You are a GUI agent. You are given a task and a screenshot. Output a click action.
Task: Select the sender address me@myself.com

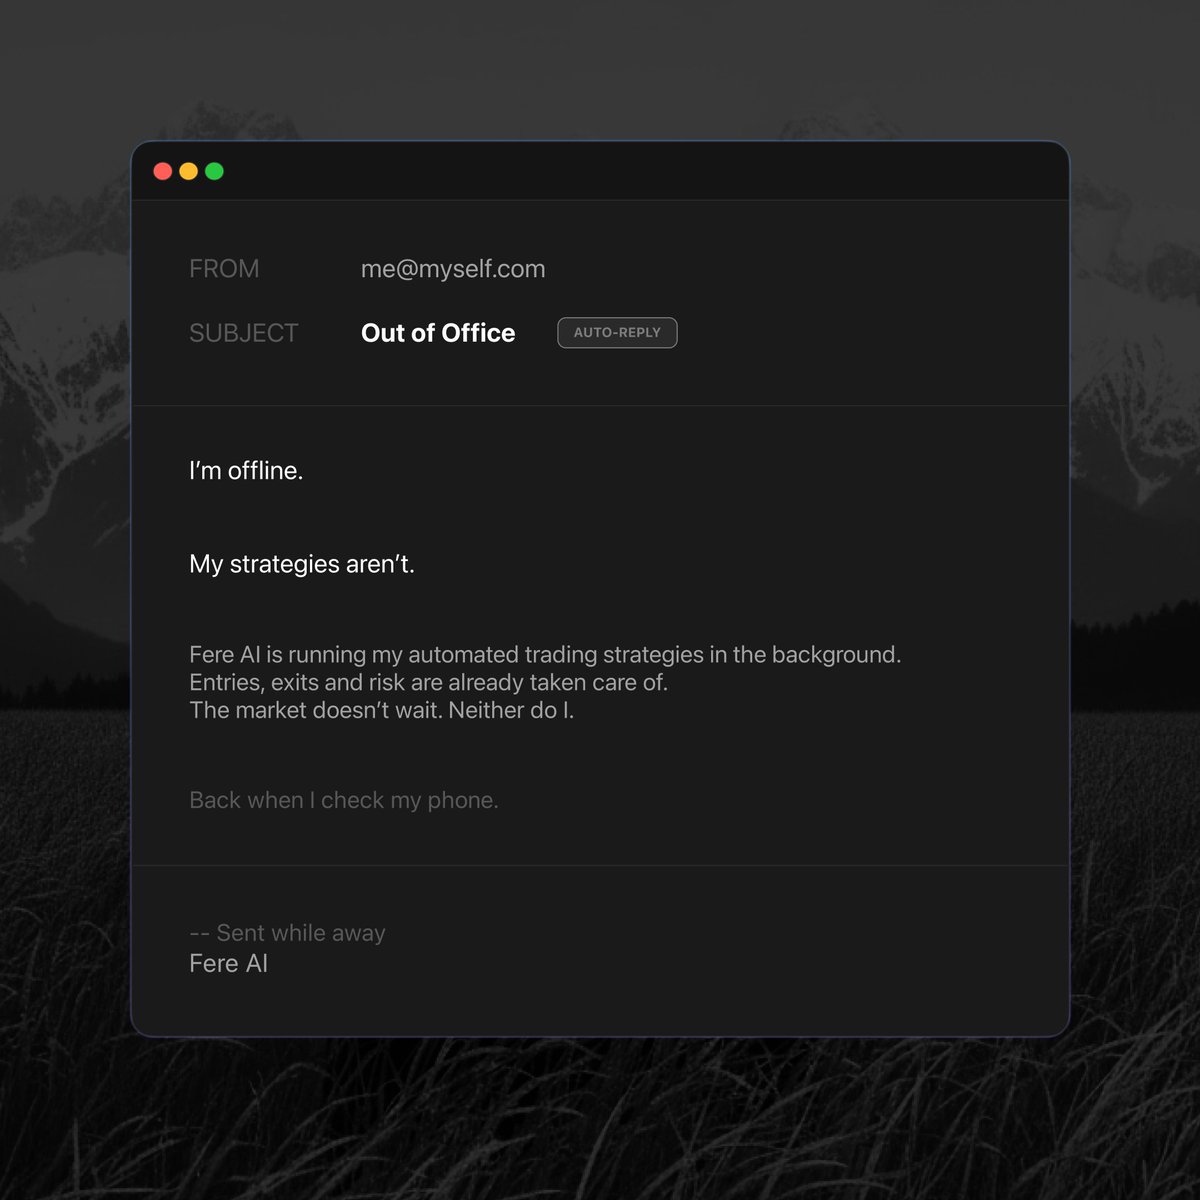click(x=453, y=269)
